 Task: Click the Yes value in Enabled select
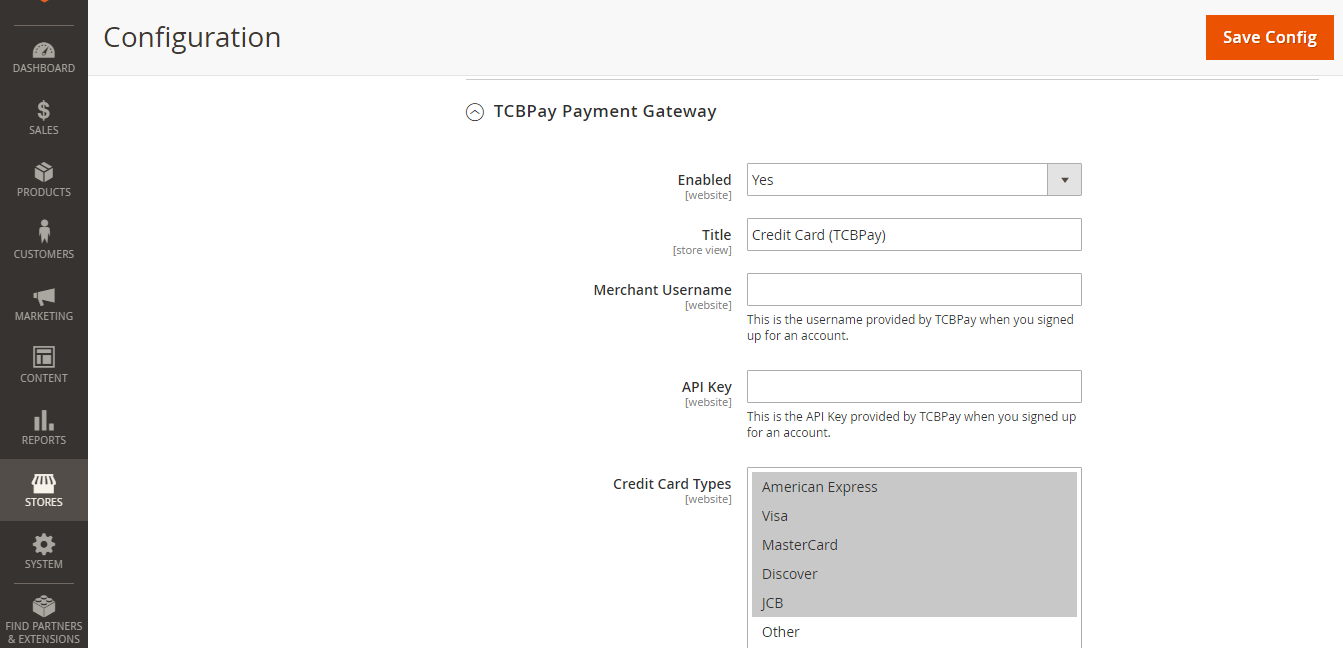(x=763, y=180)
